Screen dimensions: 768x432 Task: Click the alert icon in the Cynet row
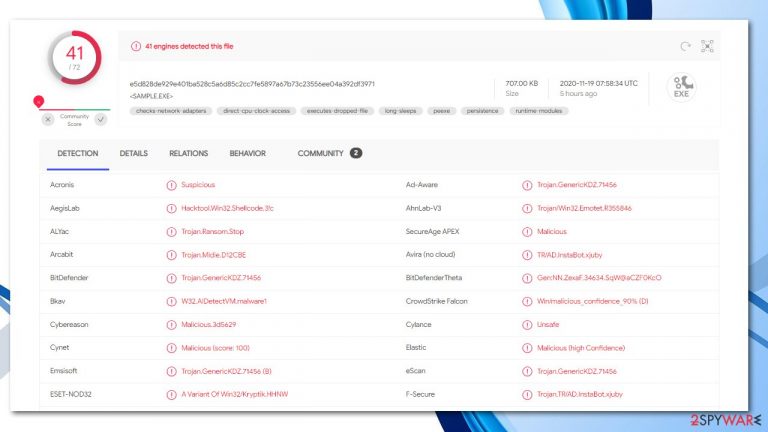point(171,348)
